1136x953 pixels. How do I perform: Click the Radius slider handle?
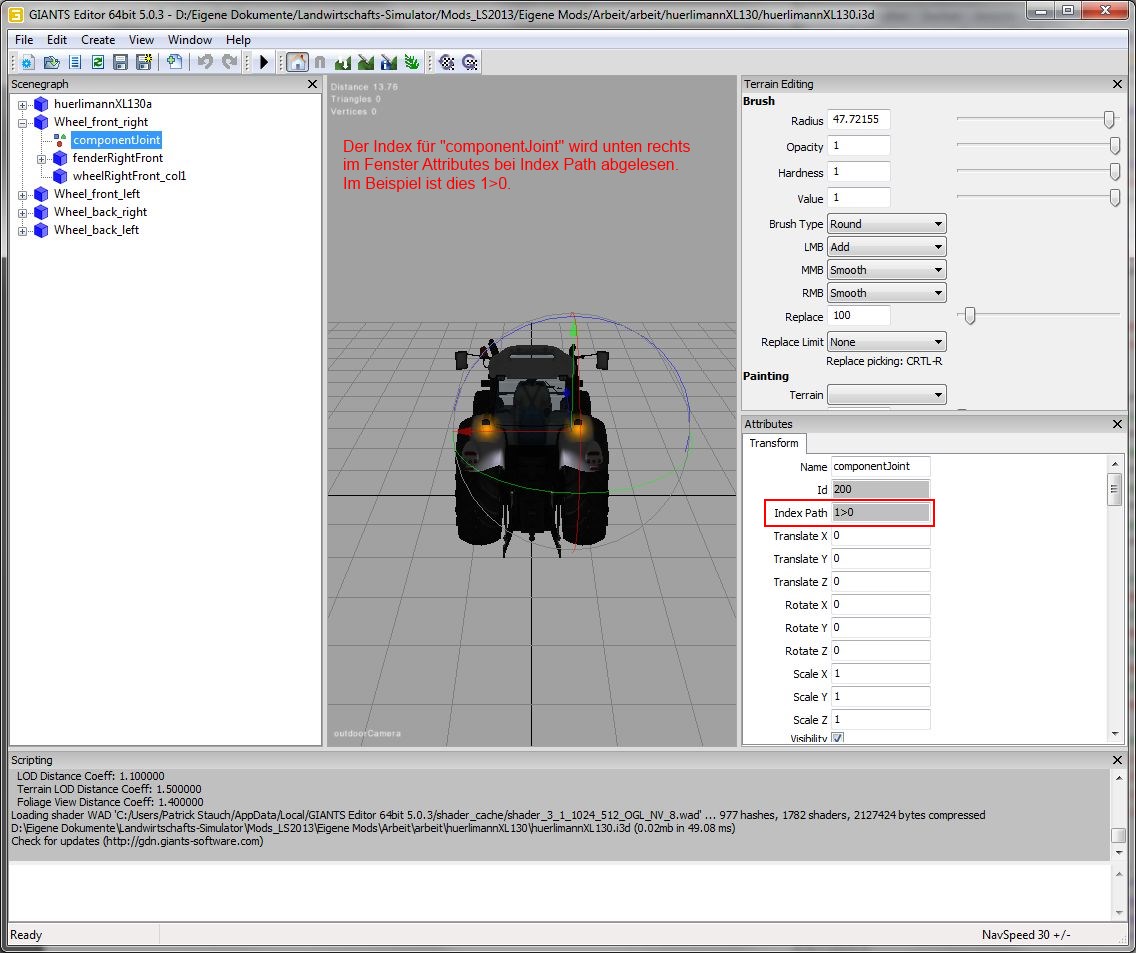[1109, 119]
